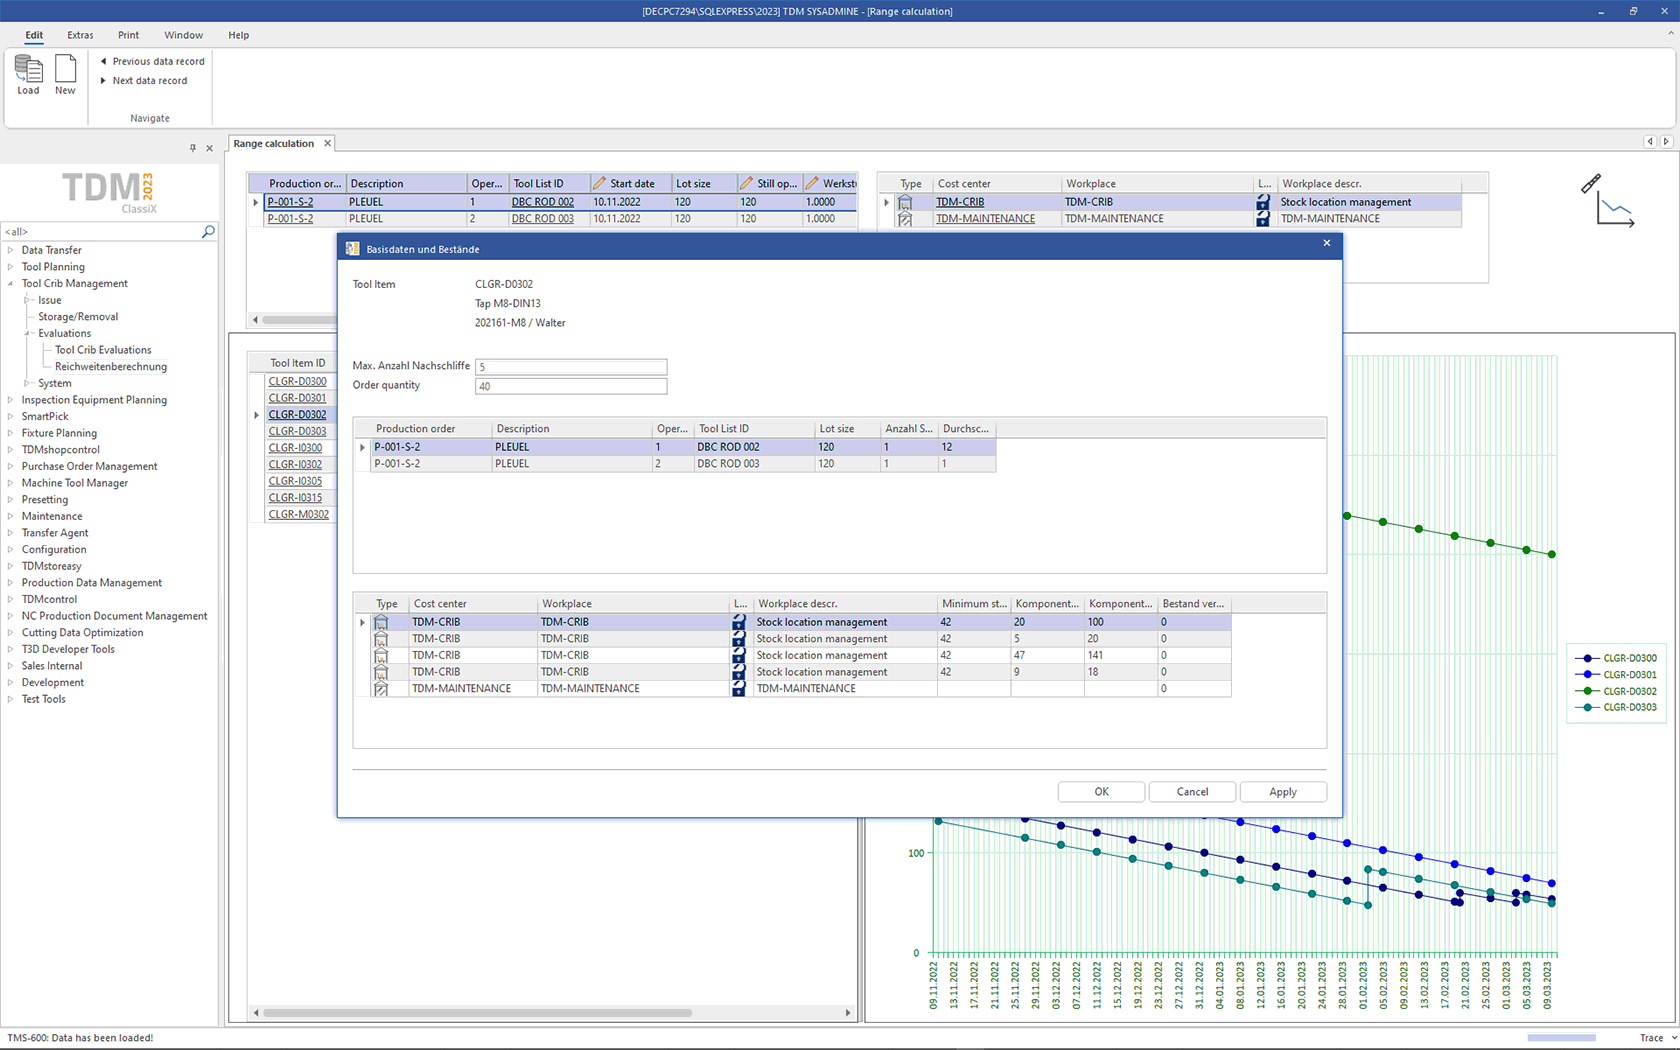Expand the Data Transfer tree node
Viewport: 1680px width, 1050px height.
[11, 250]
